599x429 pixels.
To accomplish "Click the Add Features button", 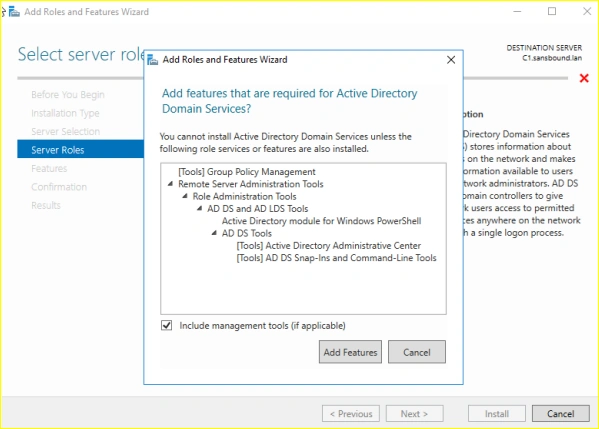I will 350,352.
